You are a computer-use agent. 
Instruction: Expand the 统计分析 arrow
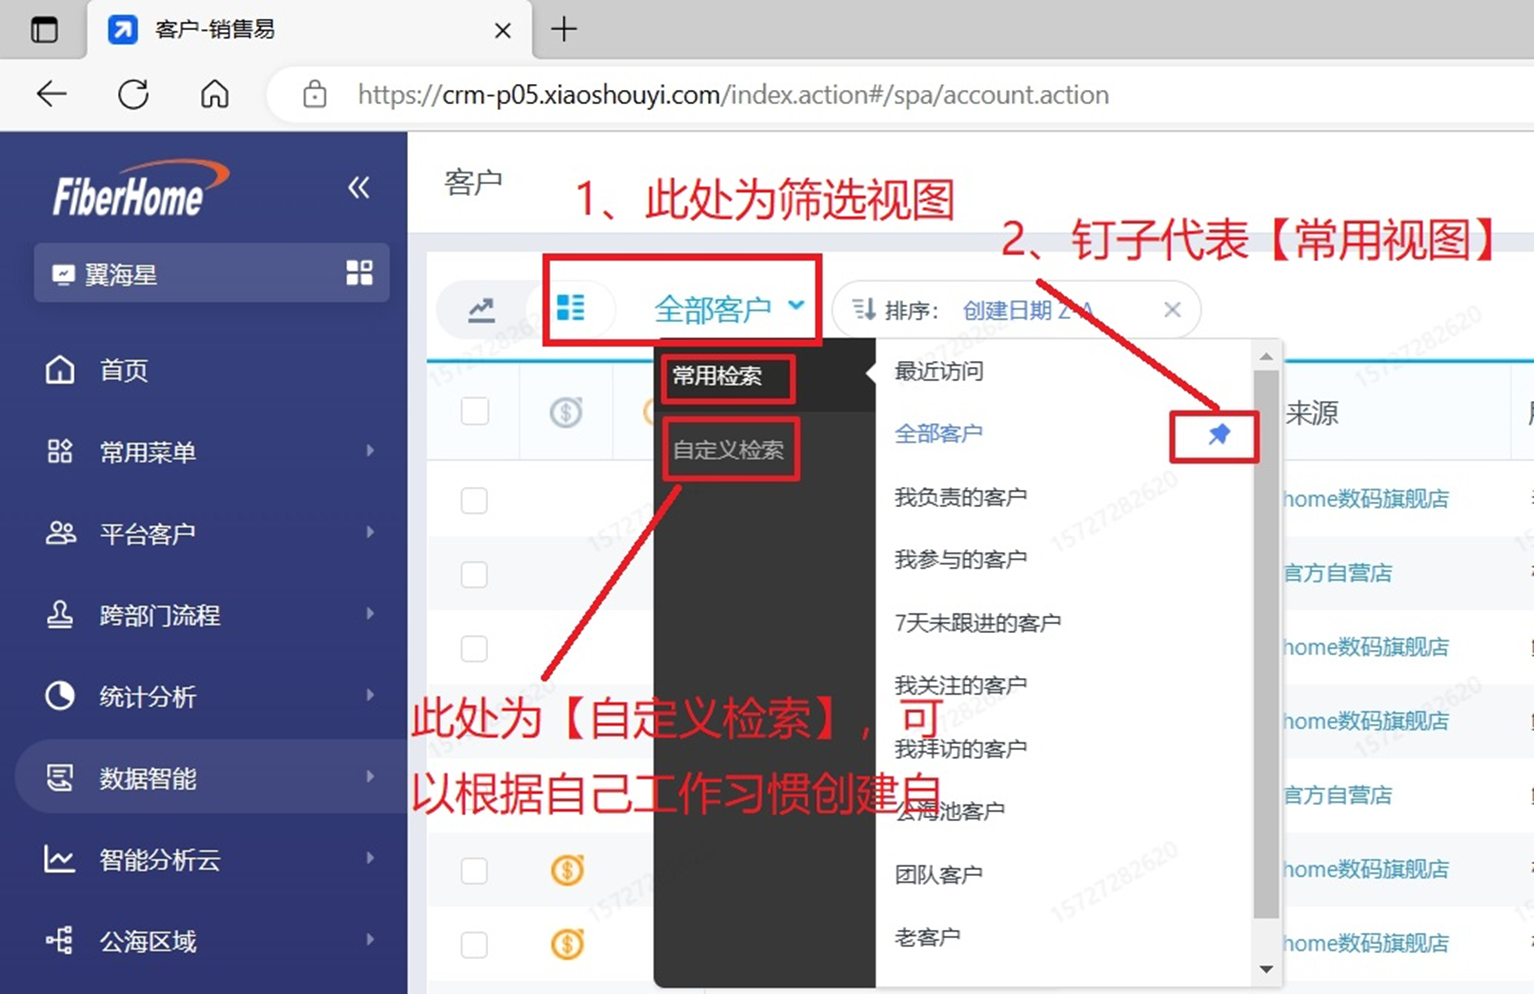coord(370,696)
